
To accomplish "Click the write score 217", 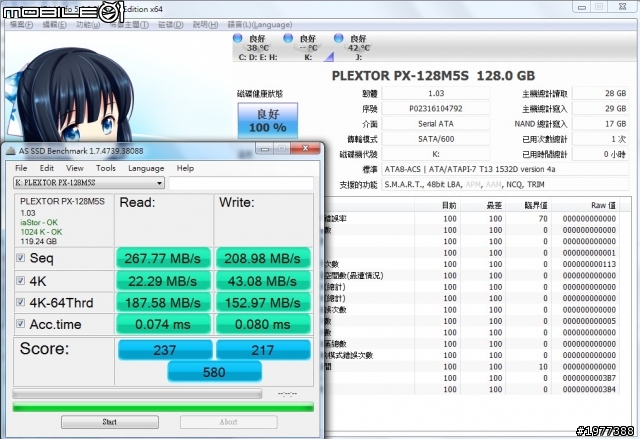I will tap(263, 350).
